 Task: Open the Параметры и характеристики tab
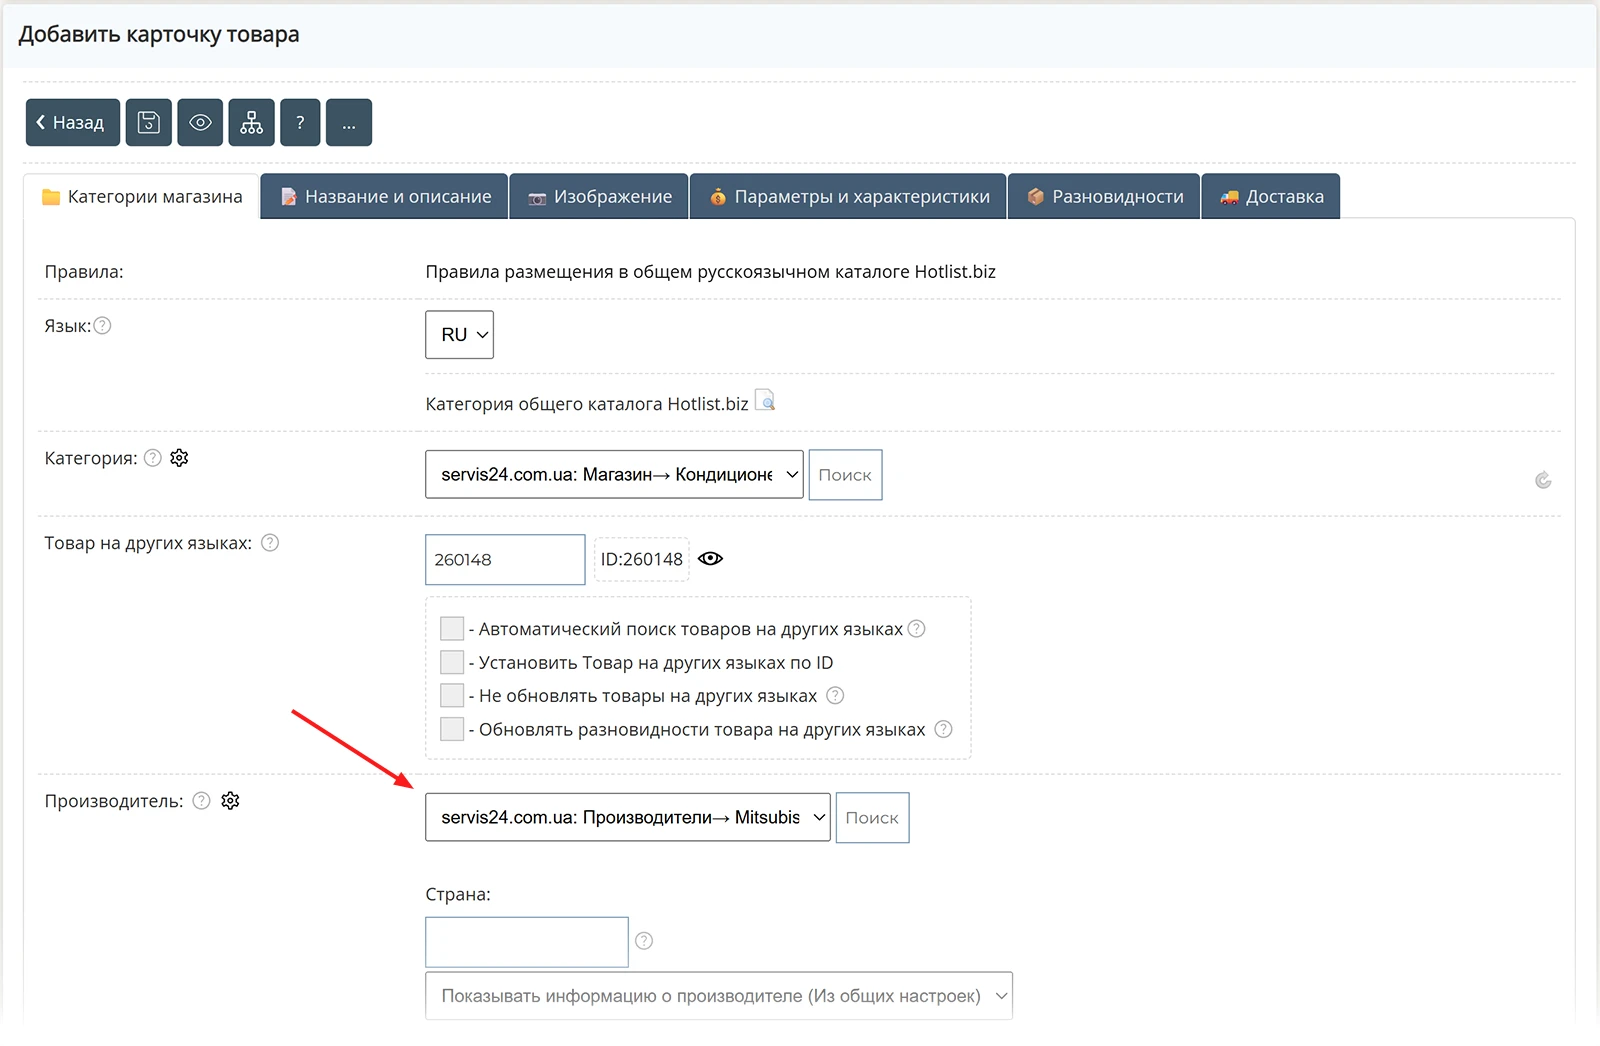click(848, 196)
